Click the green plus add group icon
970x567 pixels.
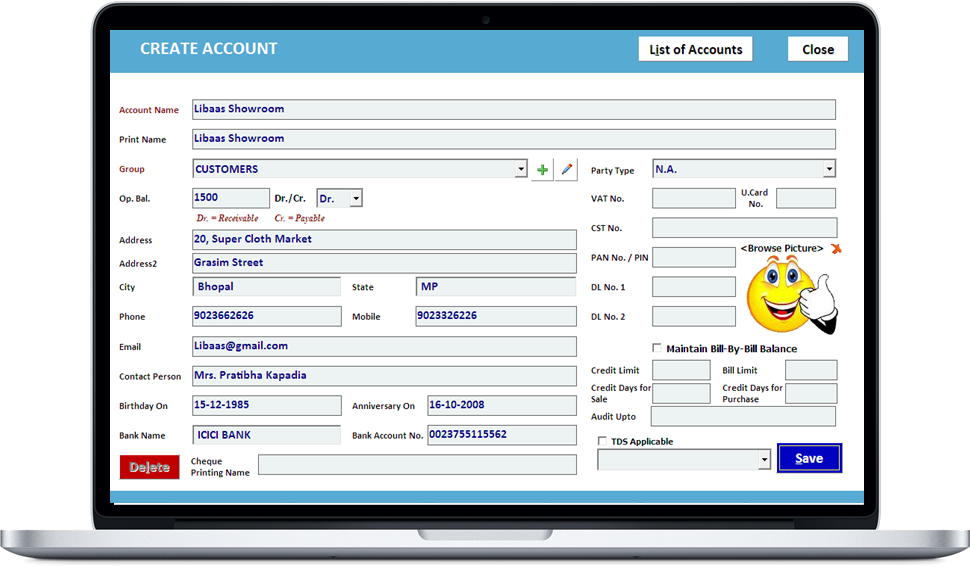[542, 170]
